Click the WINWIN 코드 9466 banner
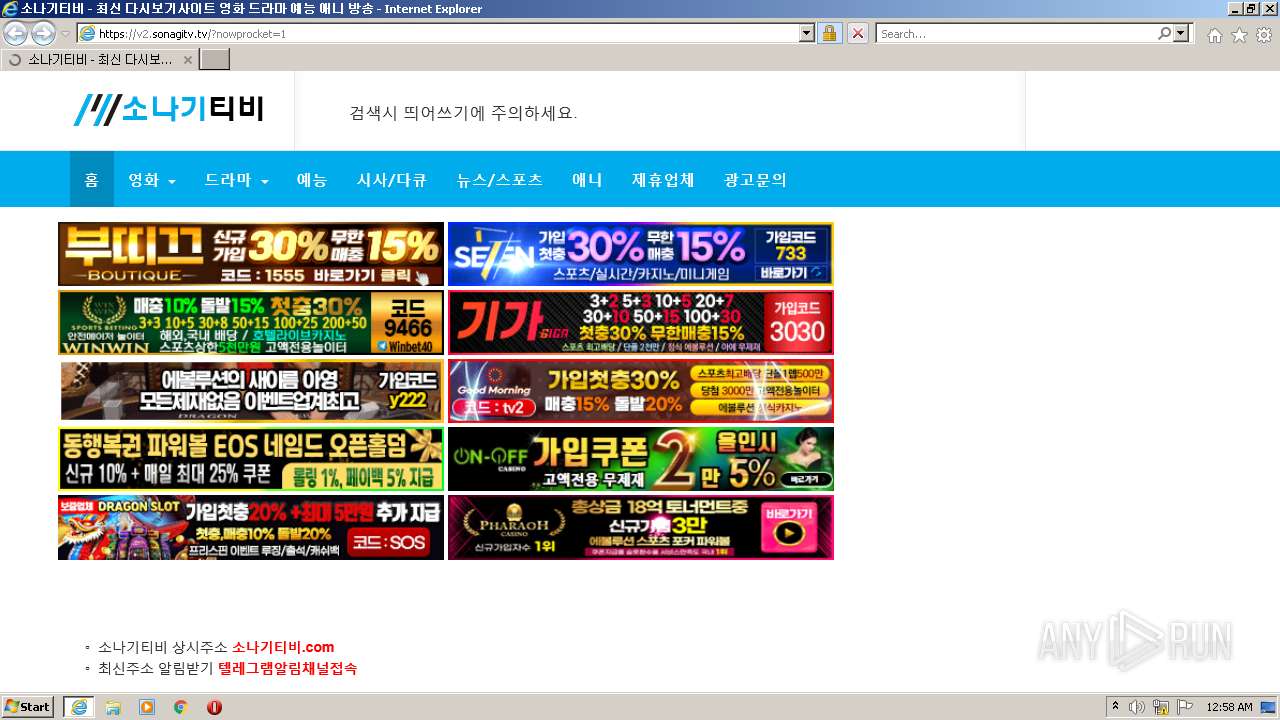Viewport: 1280px width, 720px height. click(x=251, y=323)
